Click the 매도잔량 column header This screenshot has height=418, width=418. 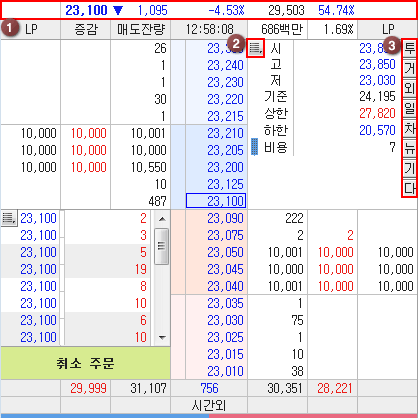pyautogui.click(x=140, y=29)
